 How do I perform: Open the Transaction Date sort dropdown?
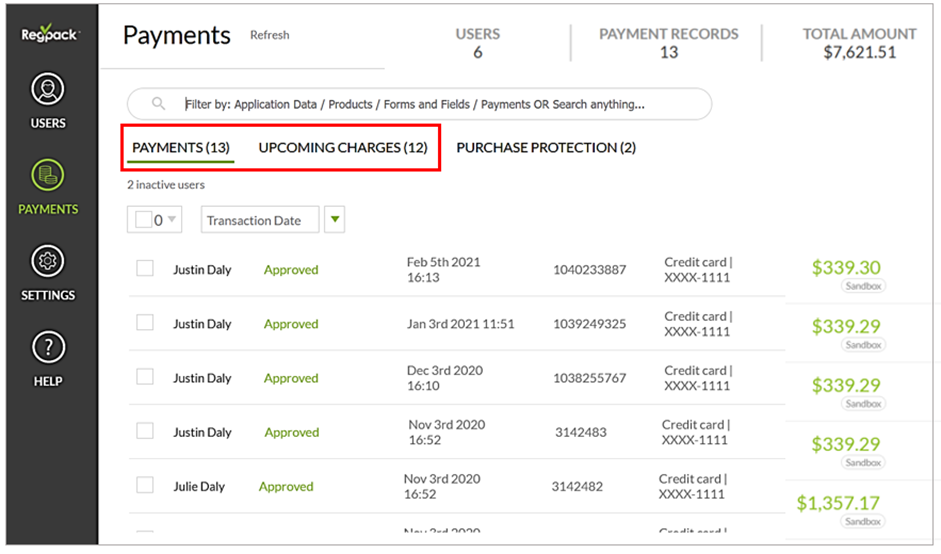pos(259,220)
